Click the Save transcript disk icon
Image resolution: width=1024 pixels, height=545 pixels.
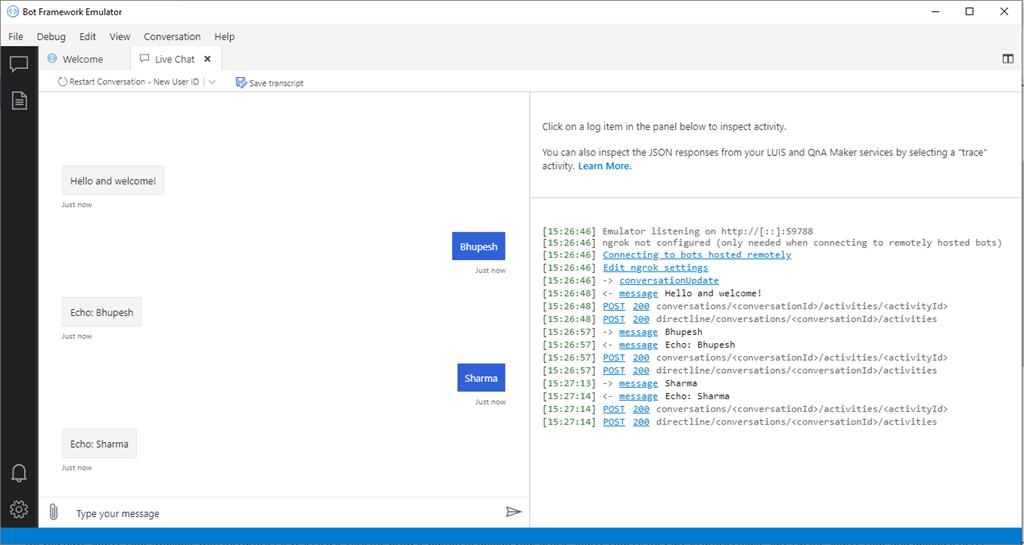click(x=241, y=82)
